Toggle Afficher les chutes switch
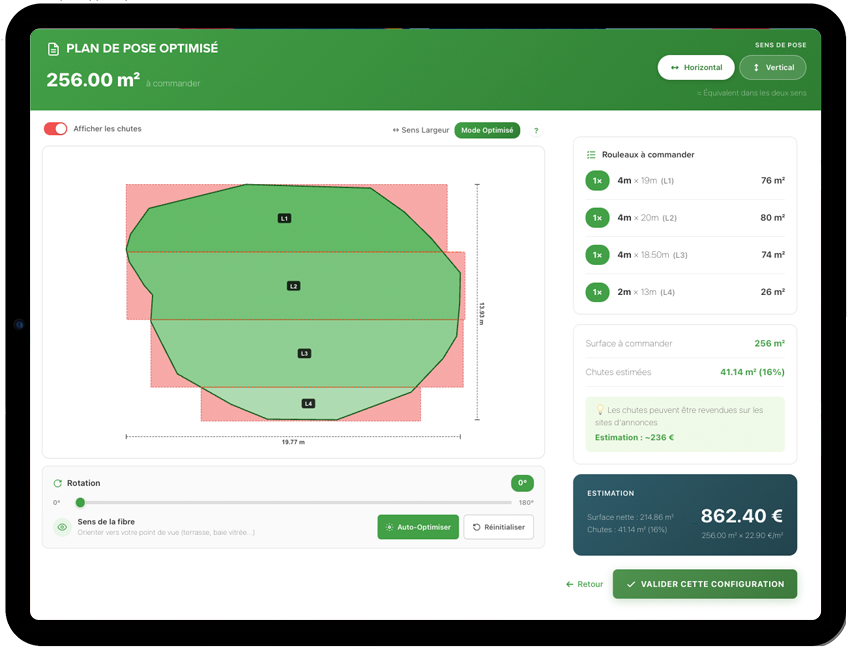 56,128
